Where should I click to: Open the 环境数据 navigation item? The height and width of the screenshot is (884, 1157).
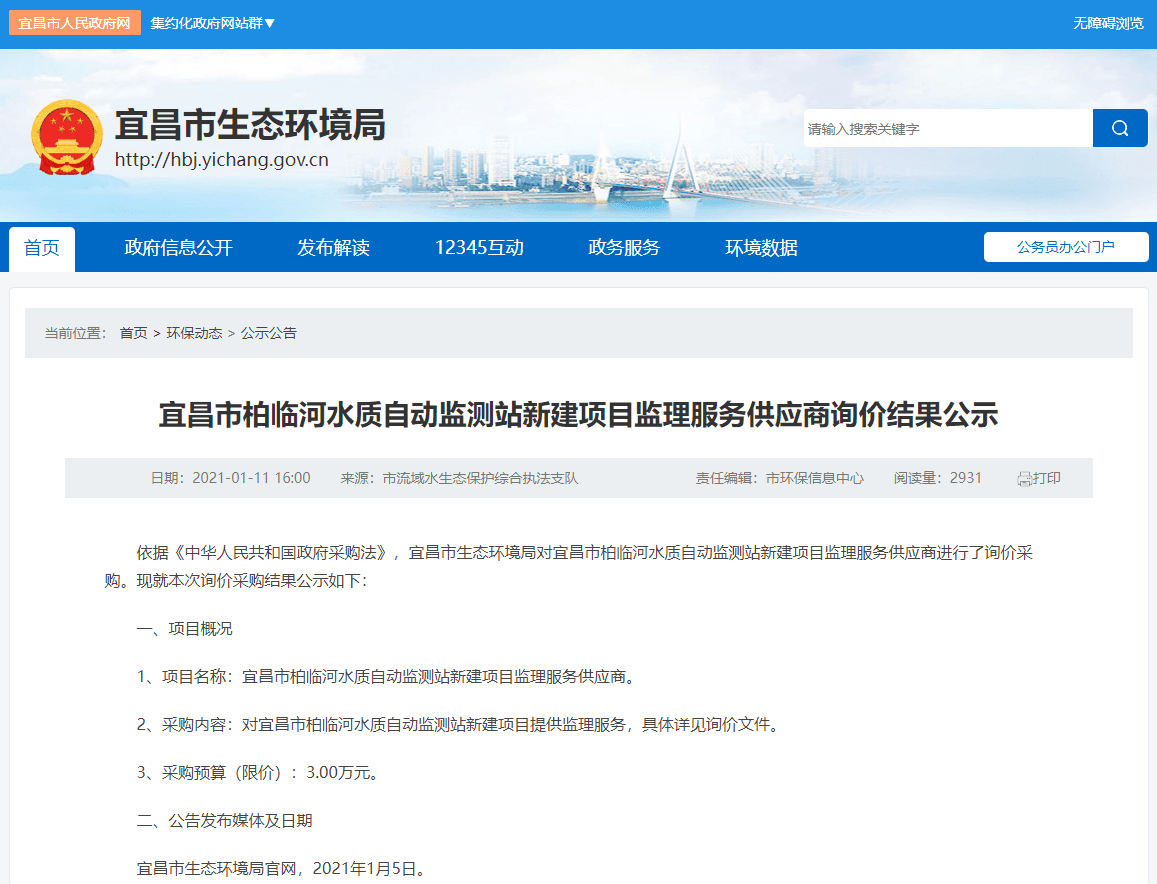click(x=761, y=248)
